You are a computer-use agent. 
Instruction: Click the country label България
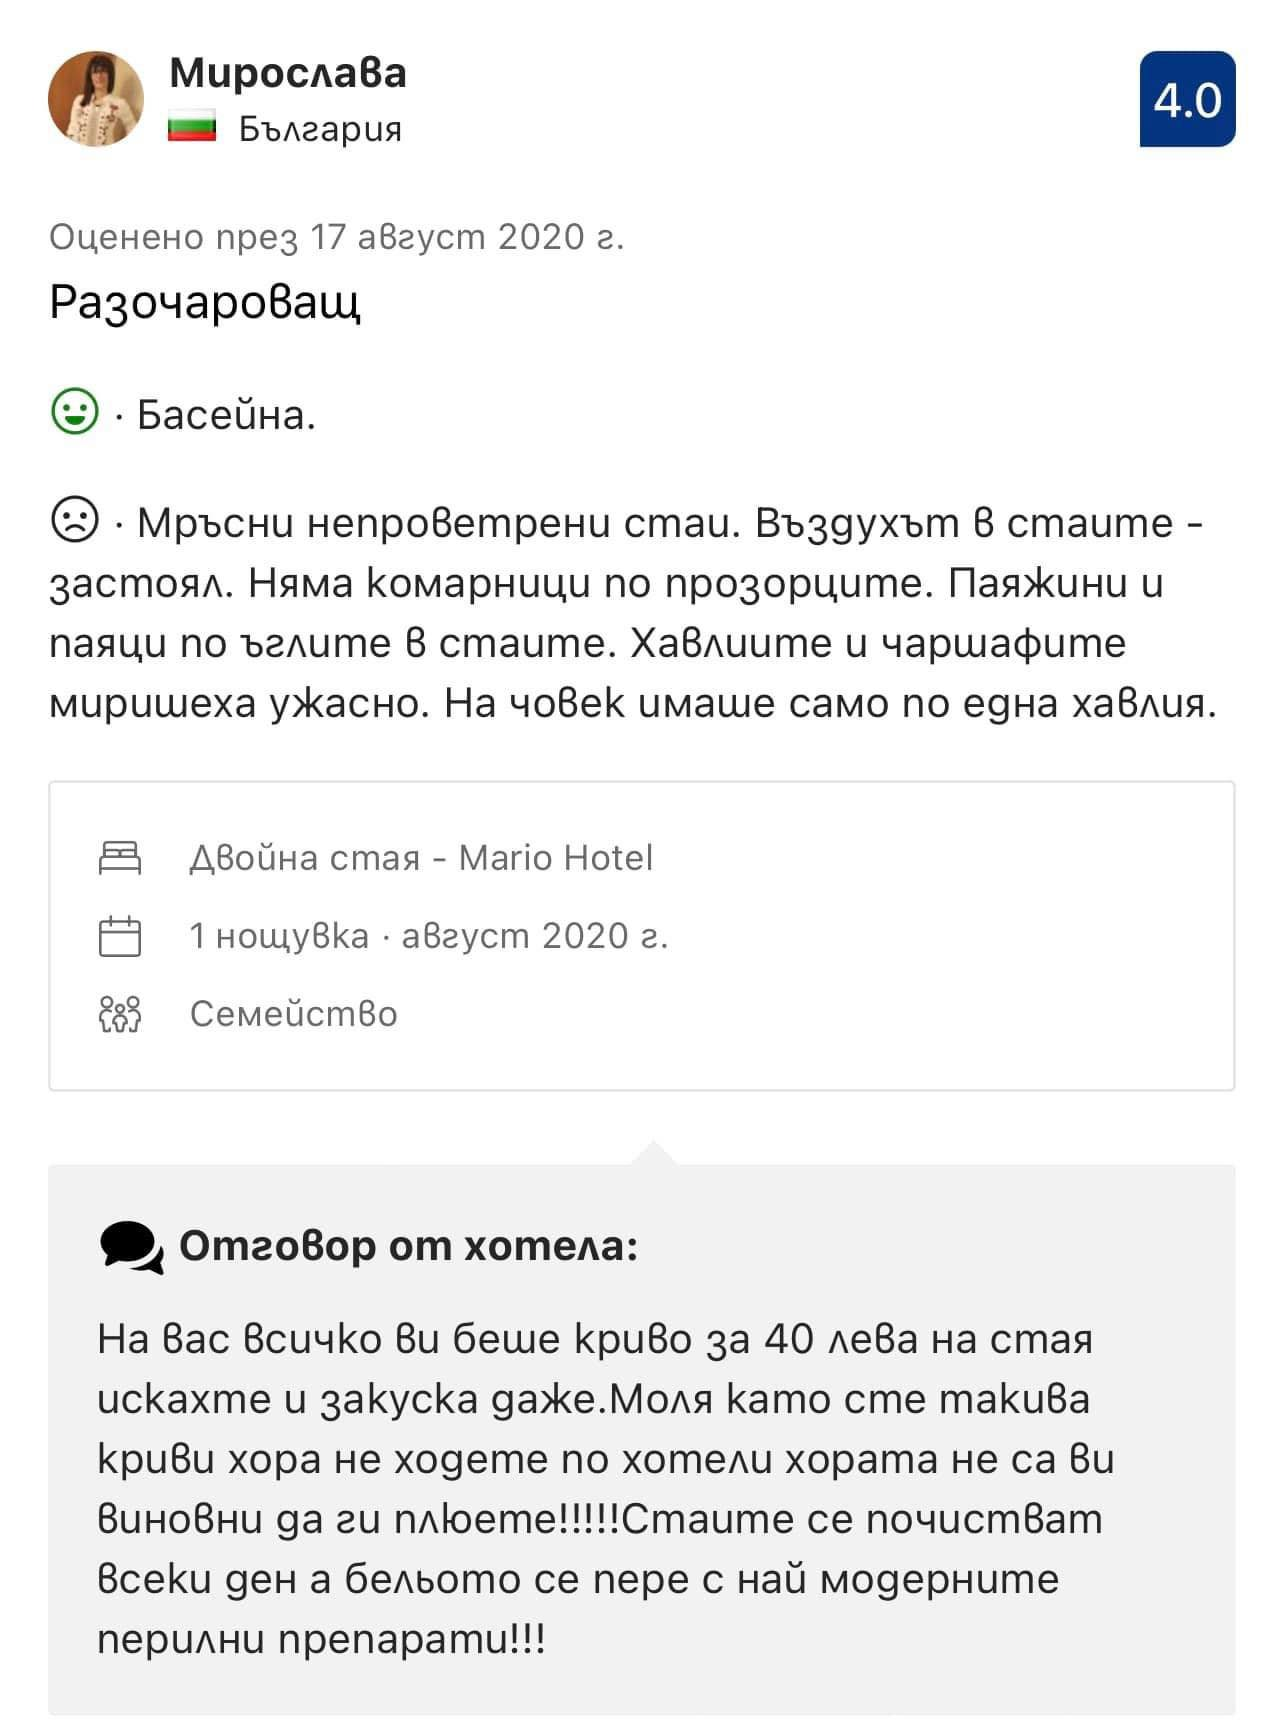[x=320, y=129]
